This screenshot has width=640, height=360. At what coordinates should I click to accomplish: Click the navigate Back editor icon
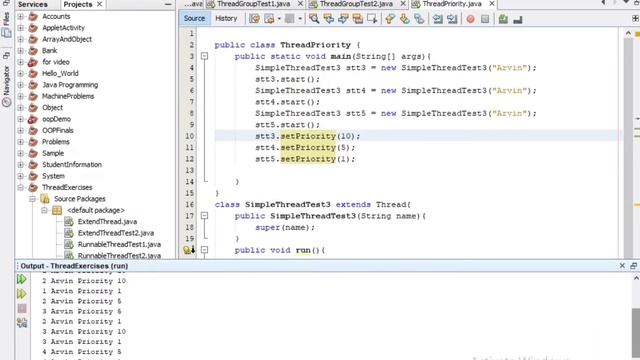269,19
